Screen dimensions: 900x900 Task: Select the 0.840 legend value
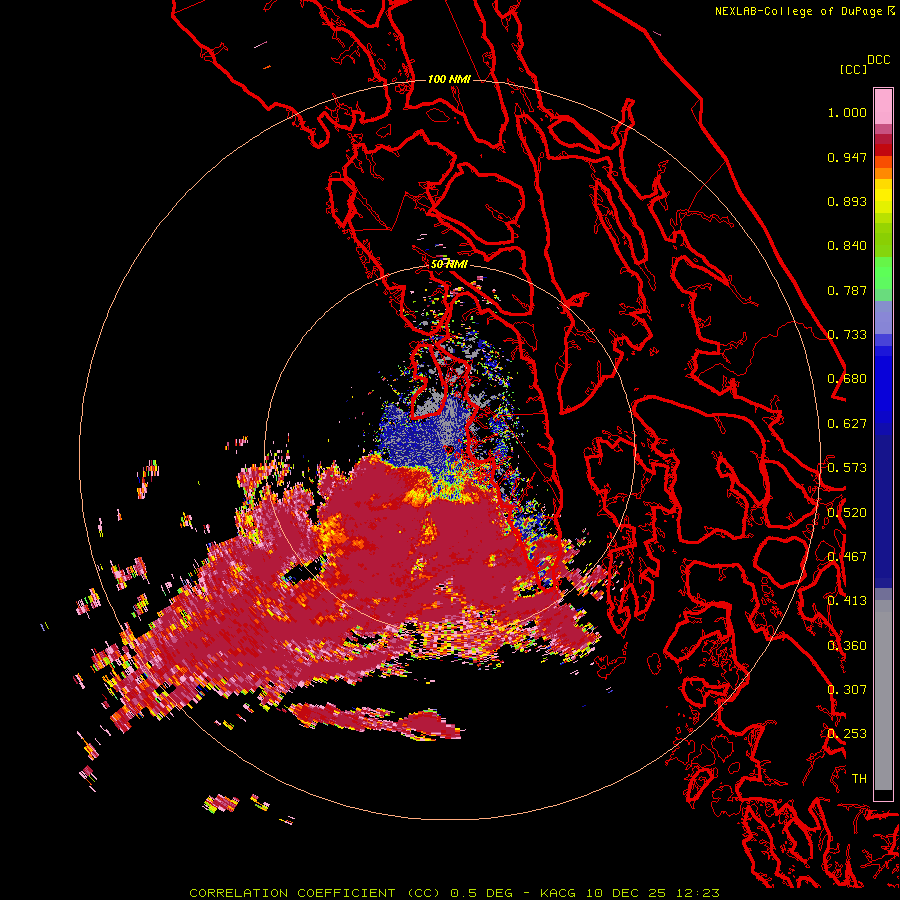point(847,246)
